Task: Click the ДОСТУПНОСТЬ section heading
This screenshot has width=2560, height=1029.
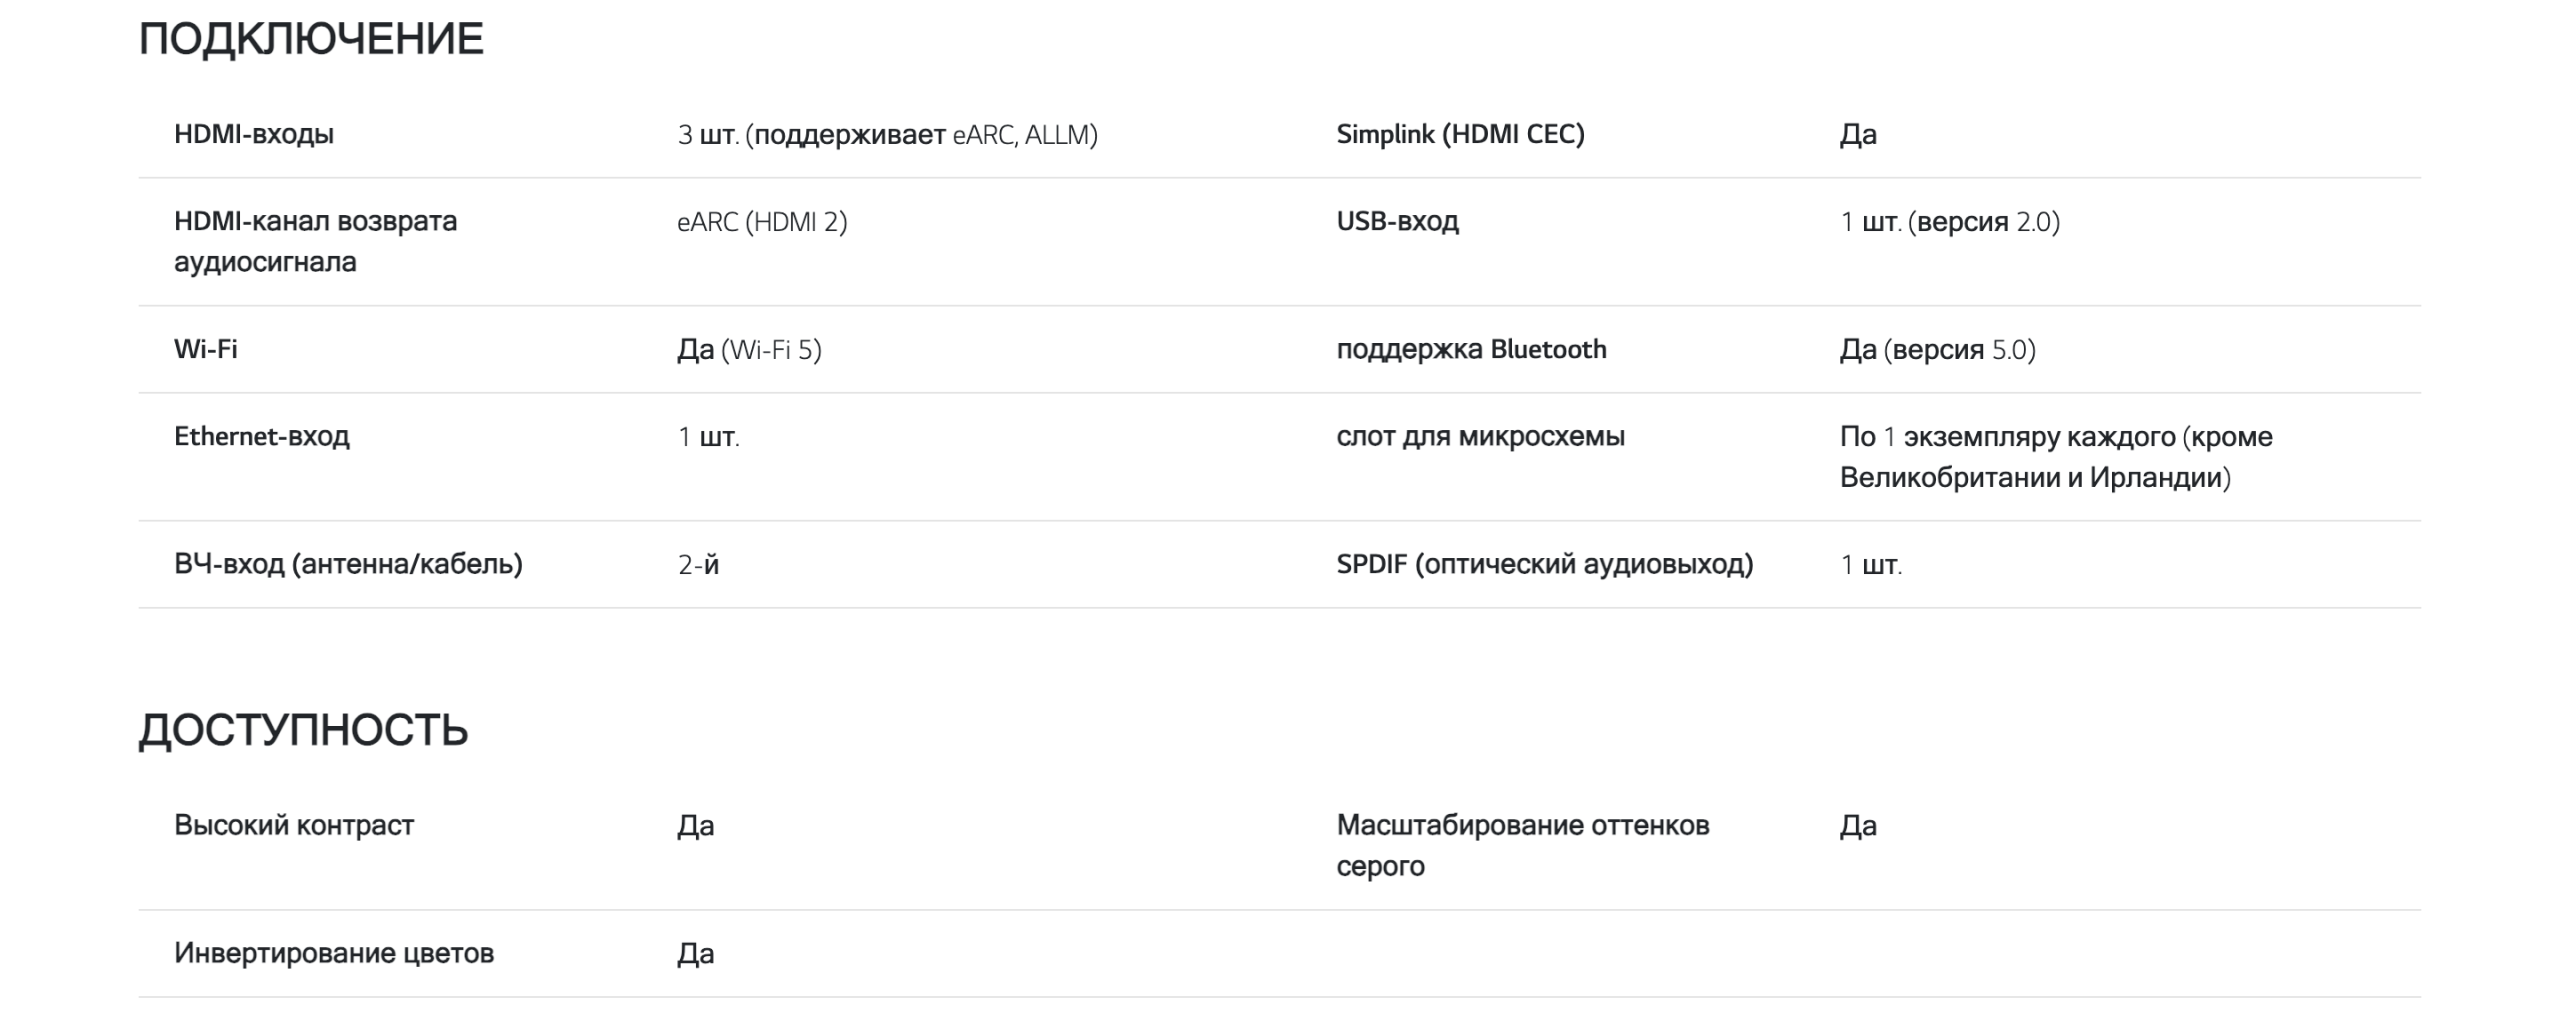Action: point(303,731)
